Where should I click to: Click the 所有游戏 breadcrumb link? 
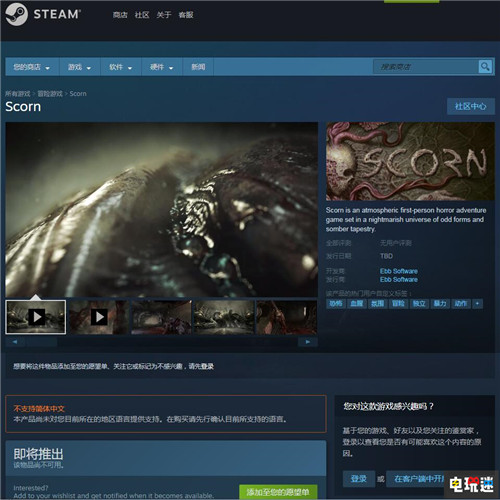[x=18, y=94]
